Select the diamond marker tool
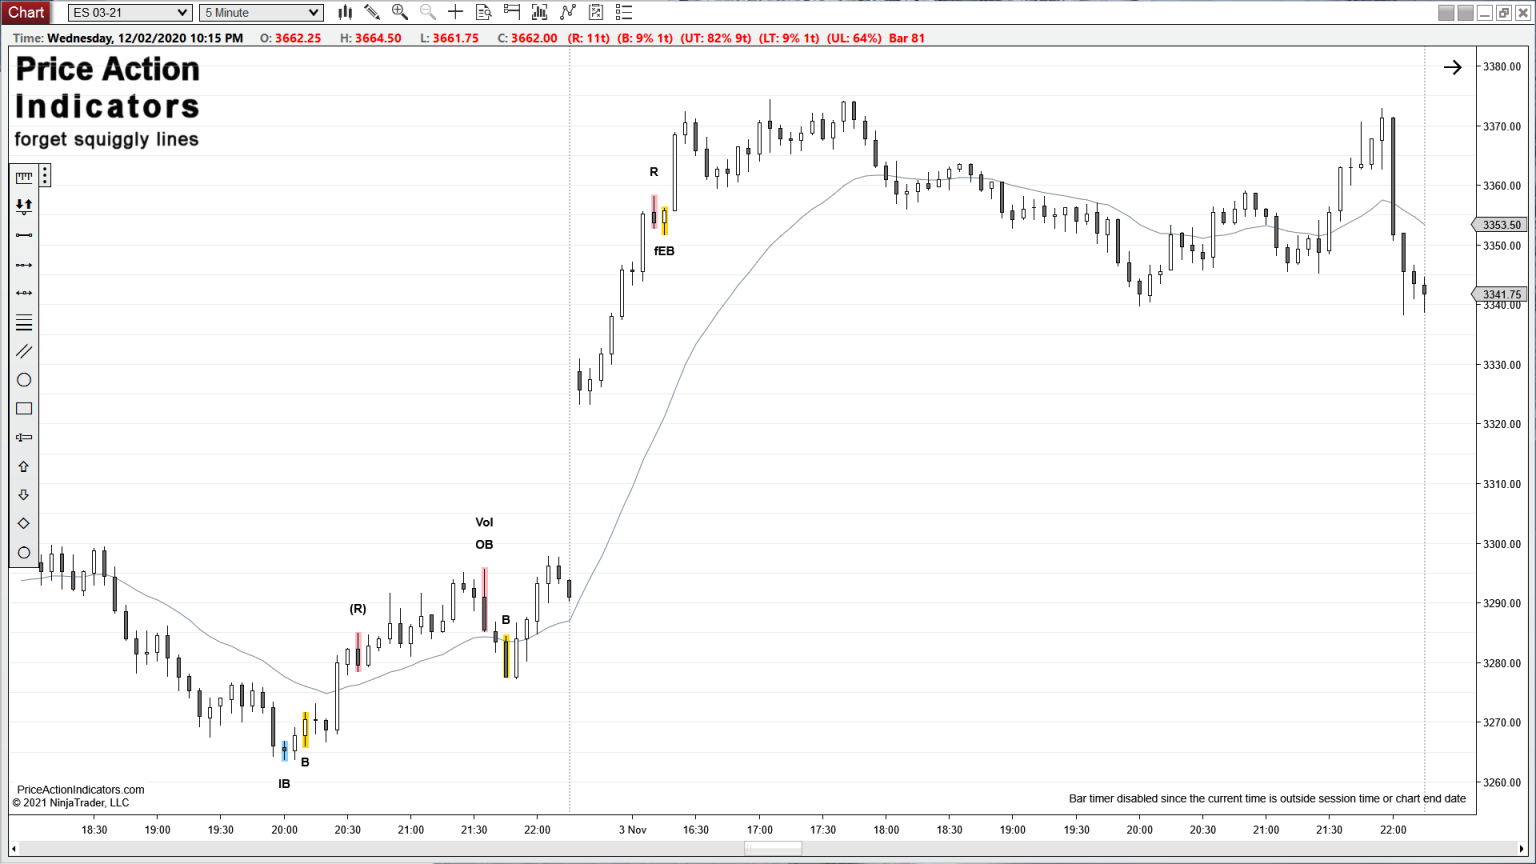Viewport: 1536px width, 864px height. pyautogui.click(x=24, y=522)
